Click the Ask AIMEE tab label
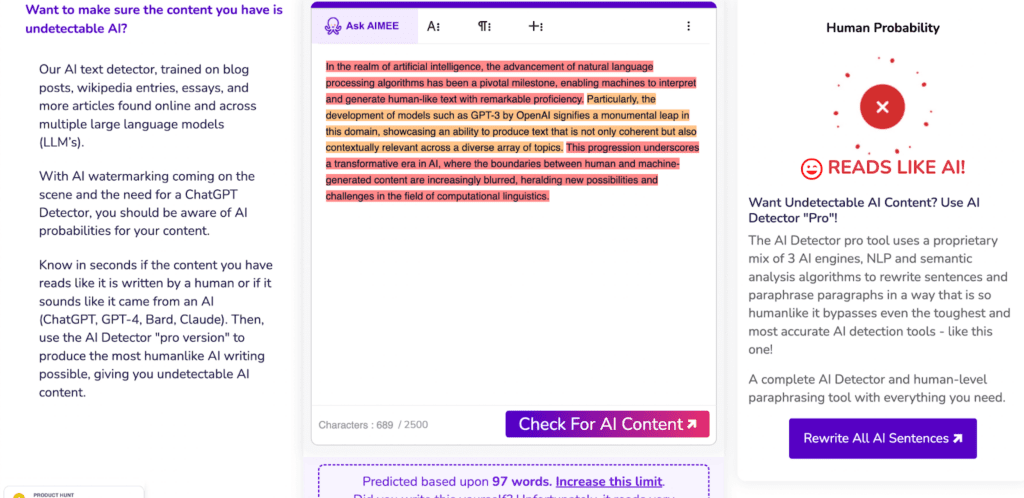This screenshot has width=1024, height=498. 372,26
